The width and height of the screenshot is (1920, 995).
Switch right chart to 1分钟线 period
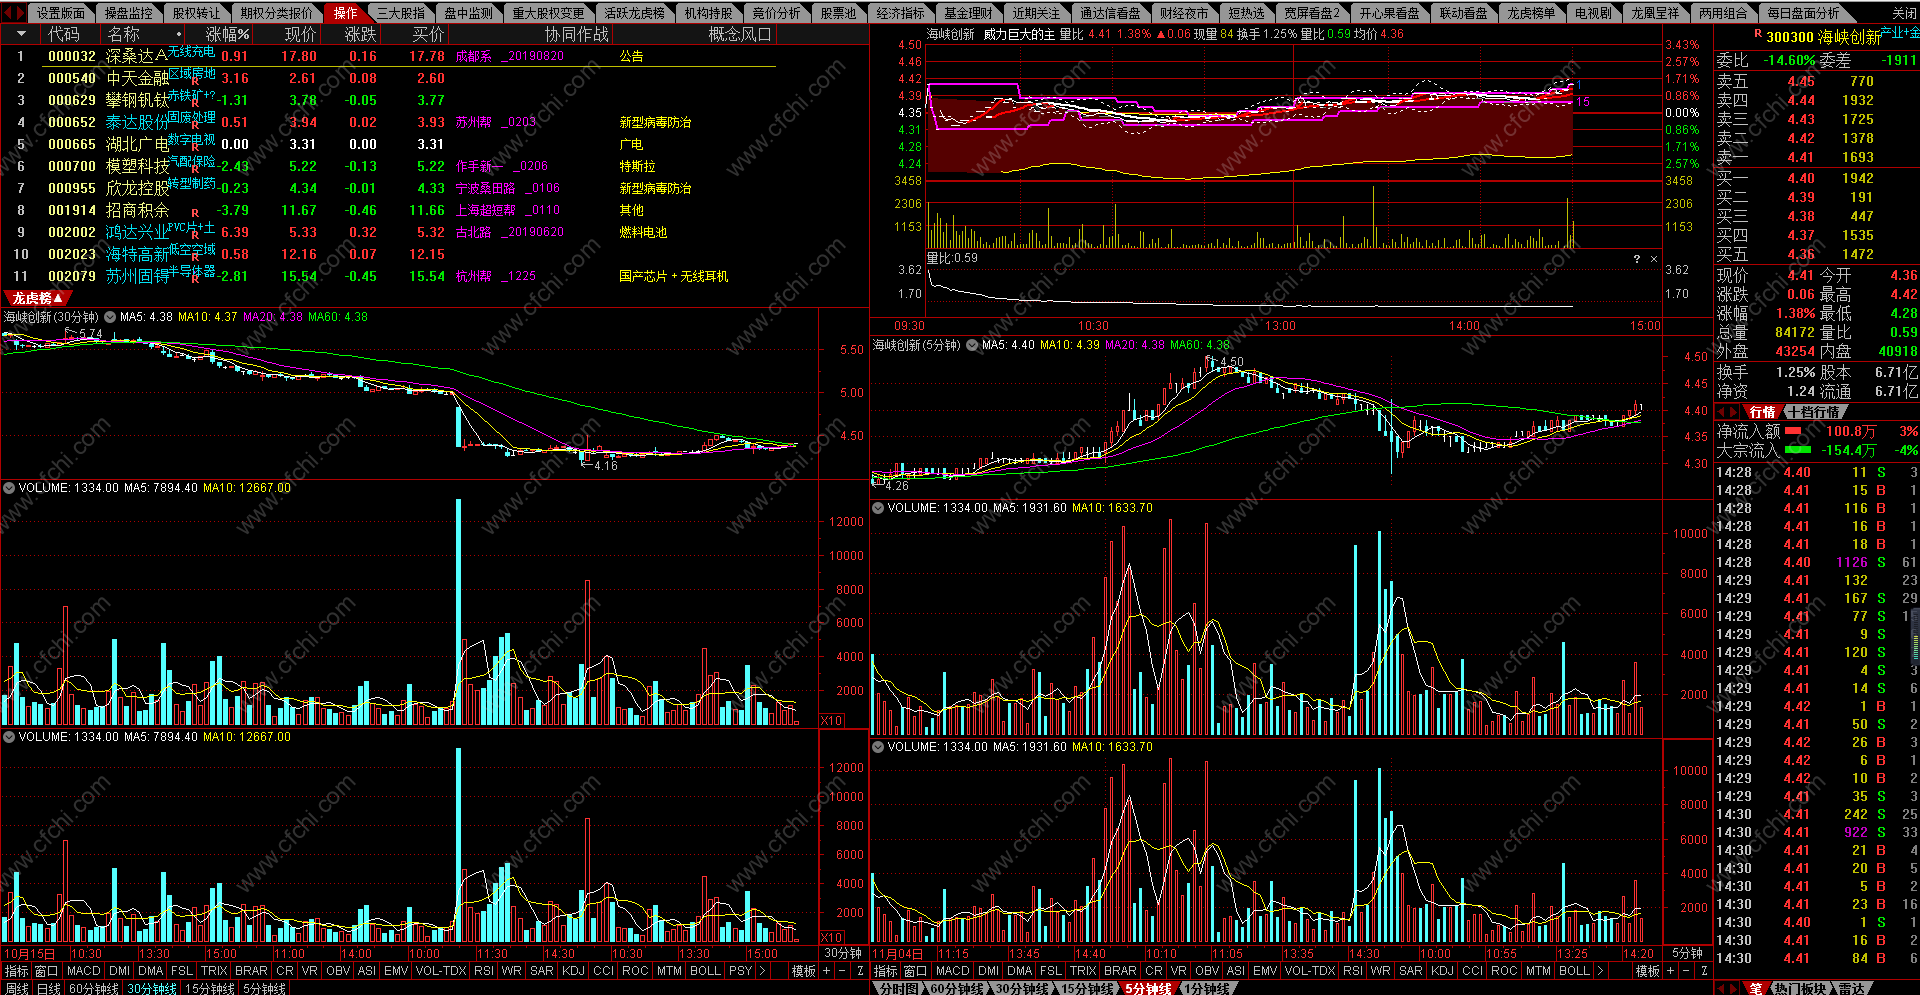(1207, 988)
